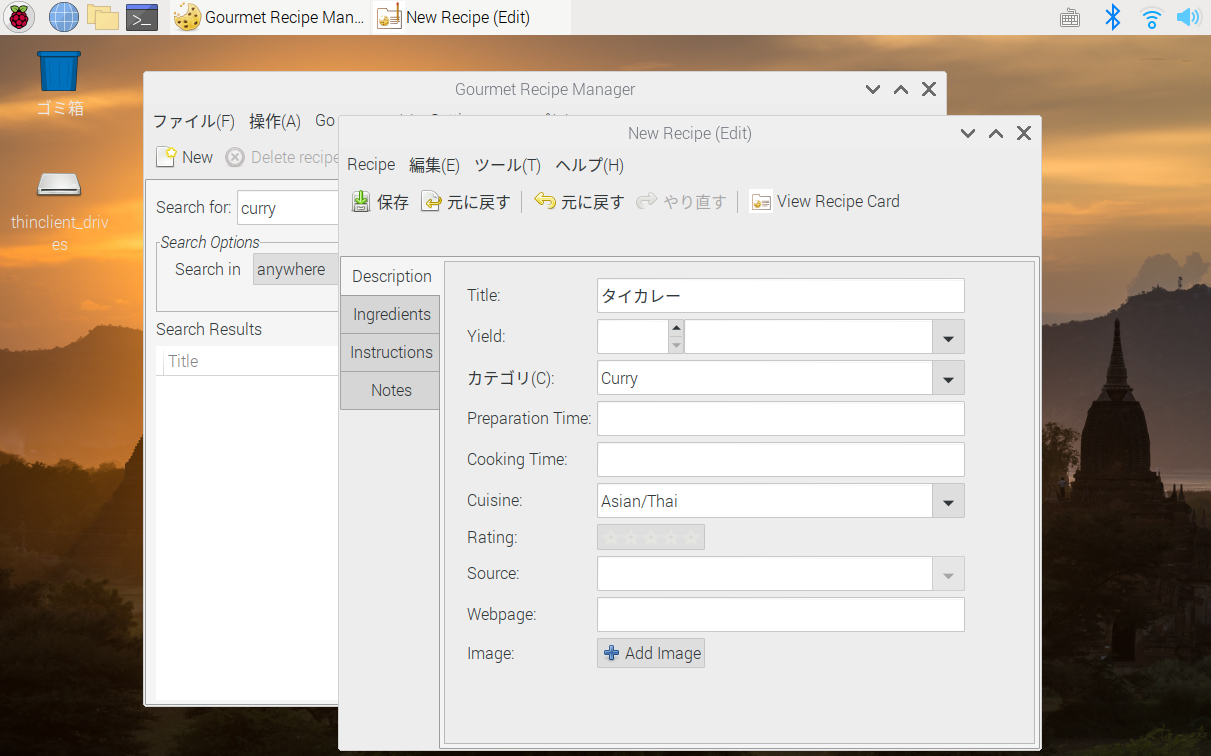
Task: Click the 元に戻す revert toolbar icon
Action: click(431, 201)
